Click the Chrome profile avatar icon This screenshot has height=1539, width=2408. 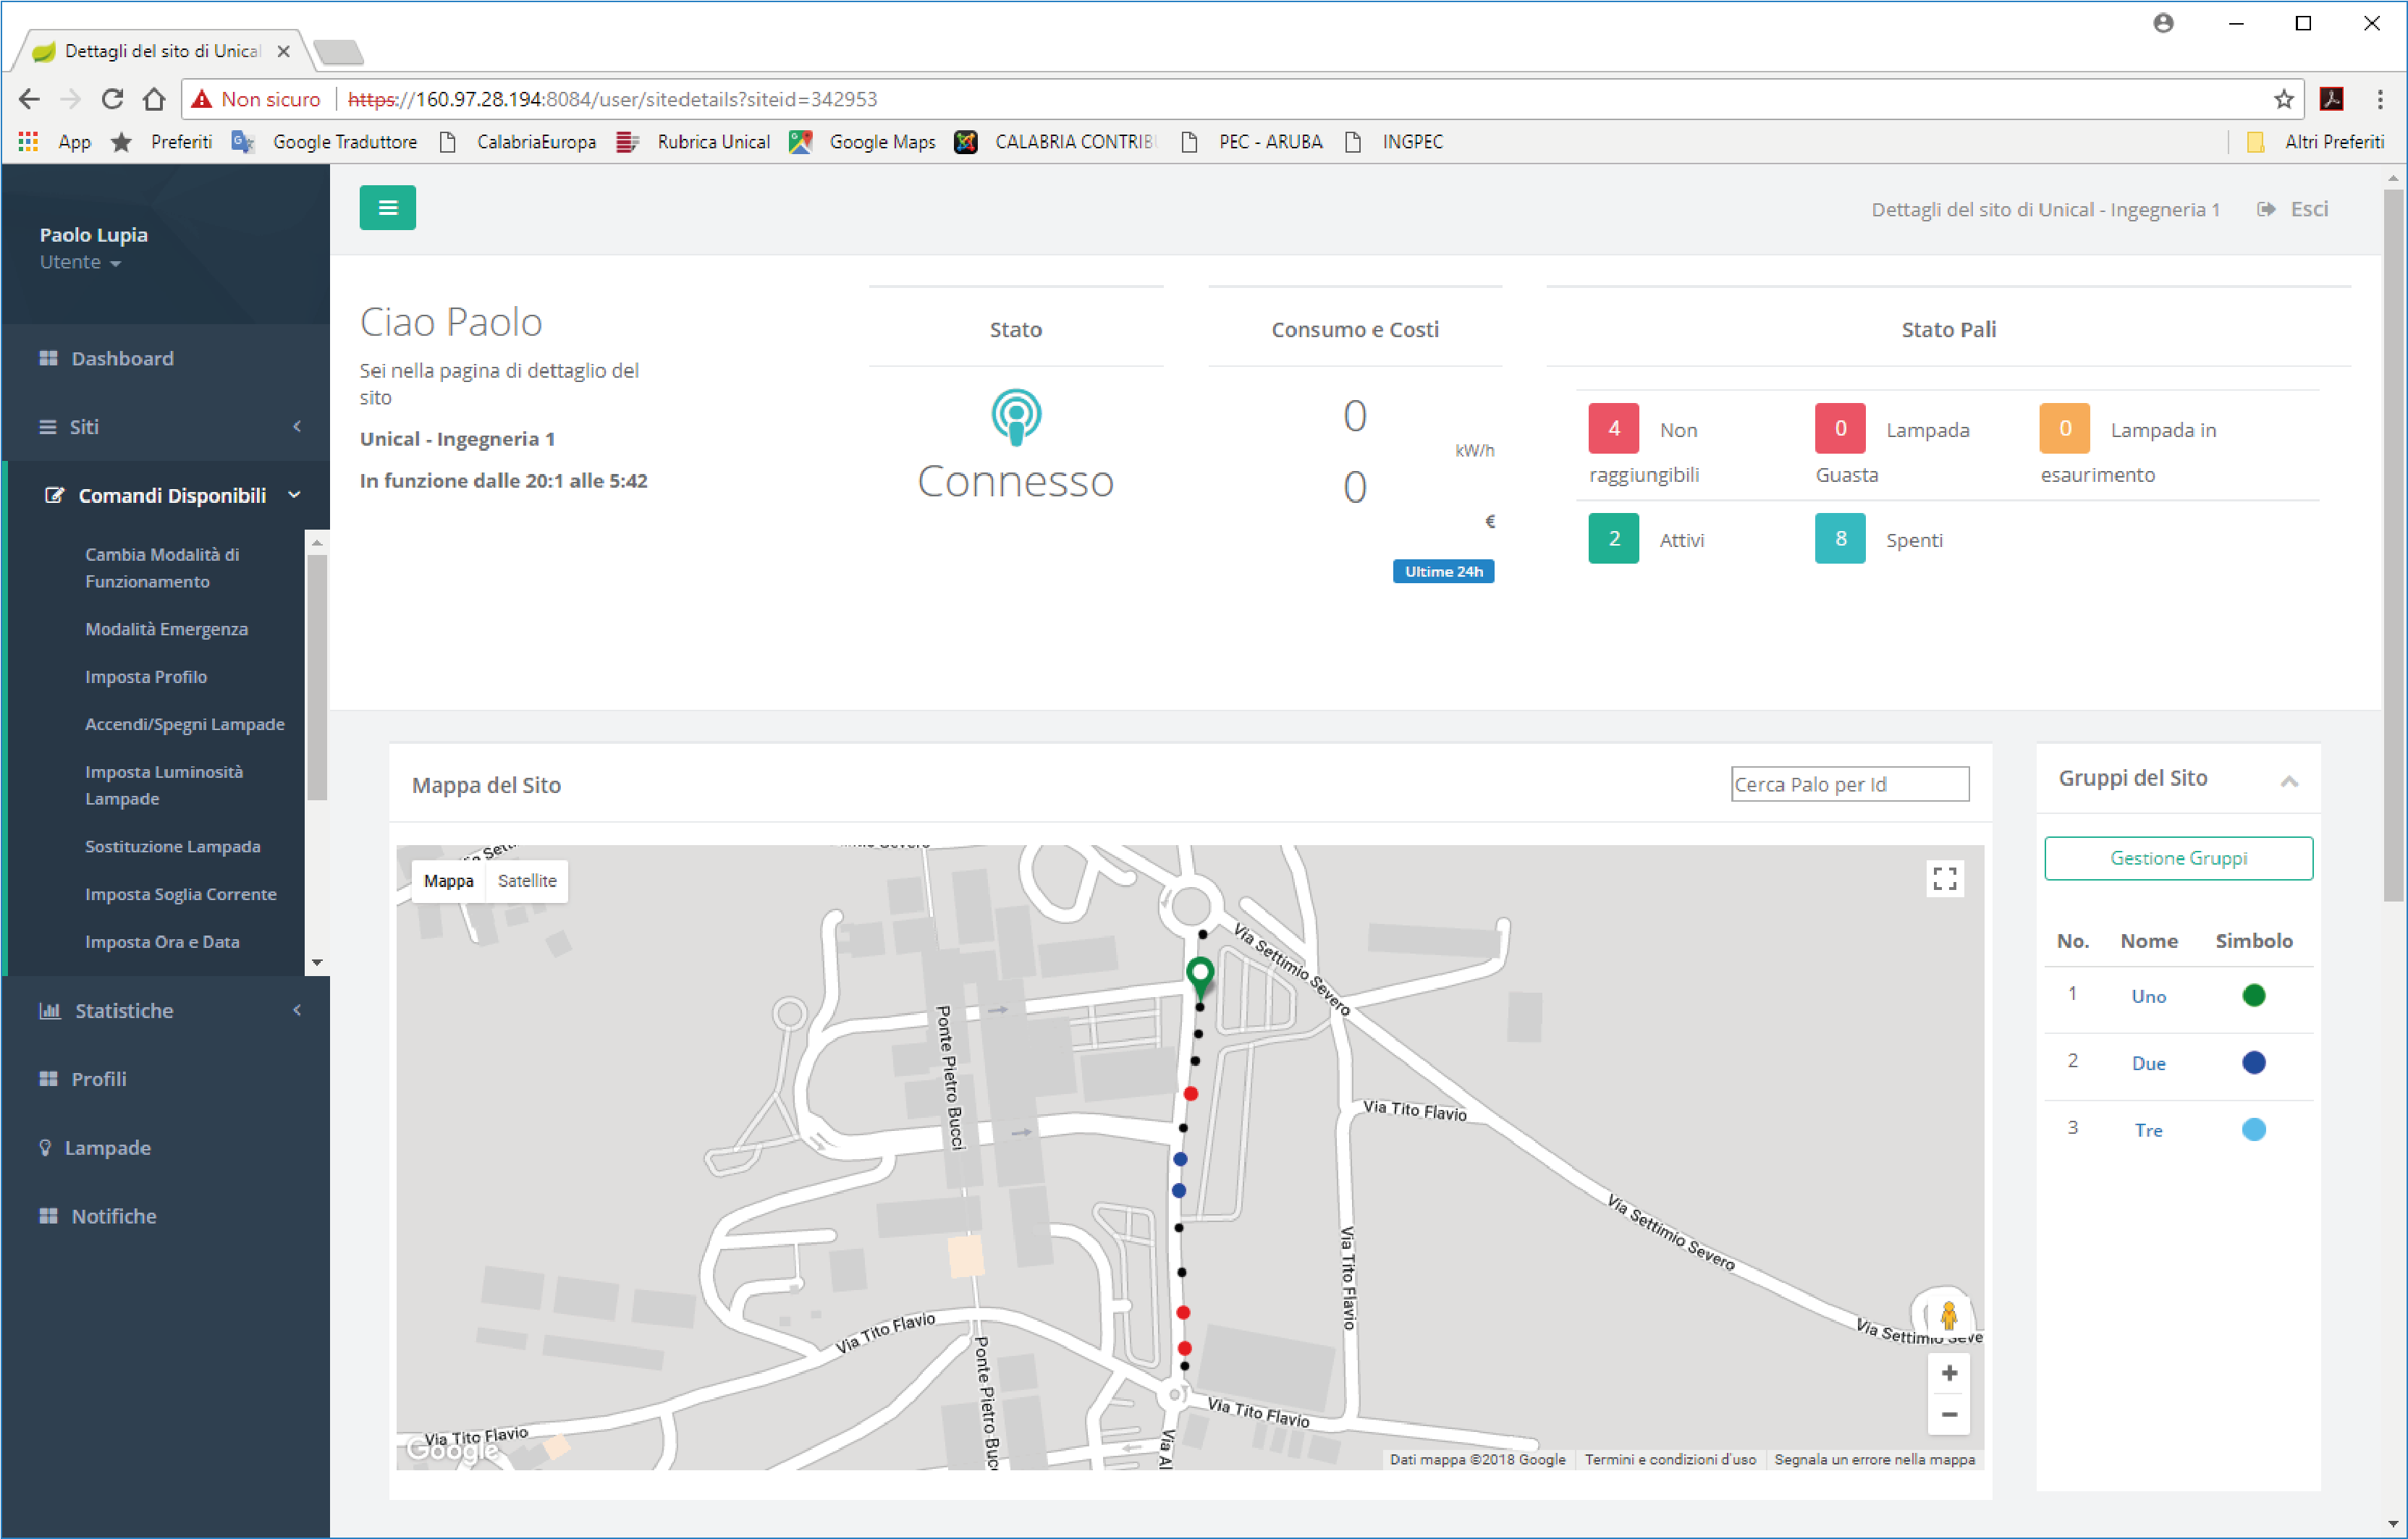tap(2163, 23)
